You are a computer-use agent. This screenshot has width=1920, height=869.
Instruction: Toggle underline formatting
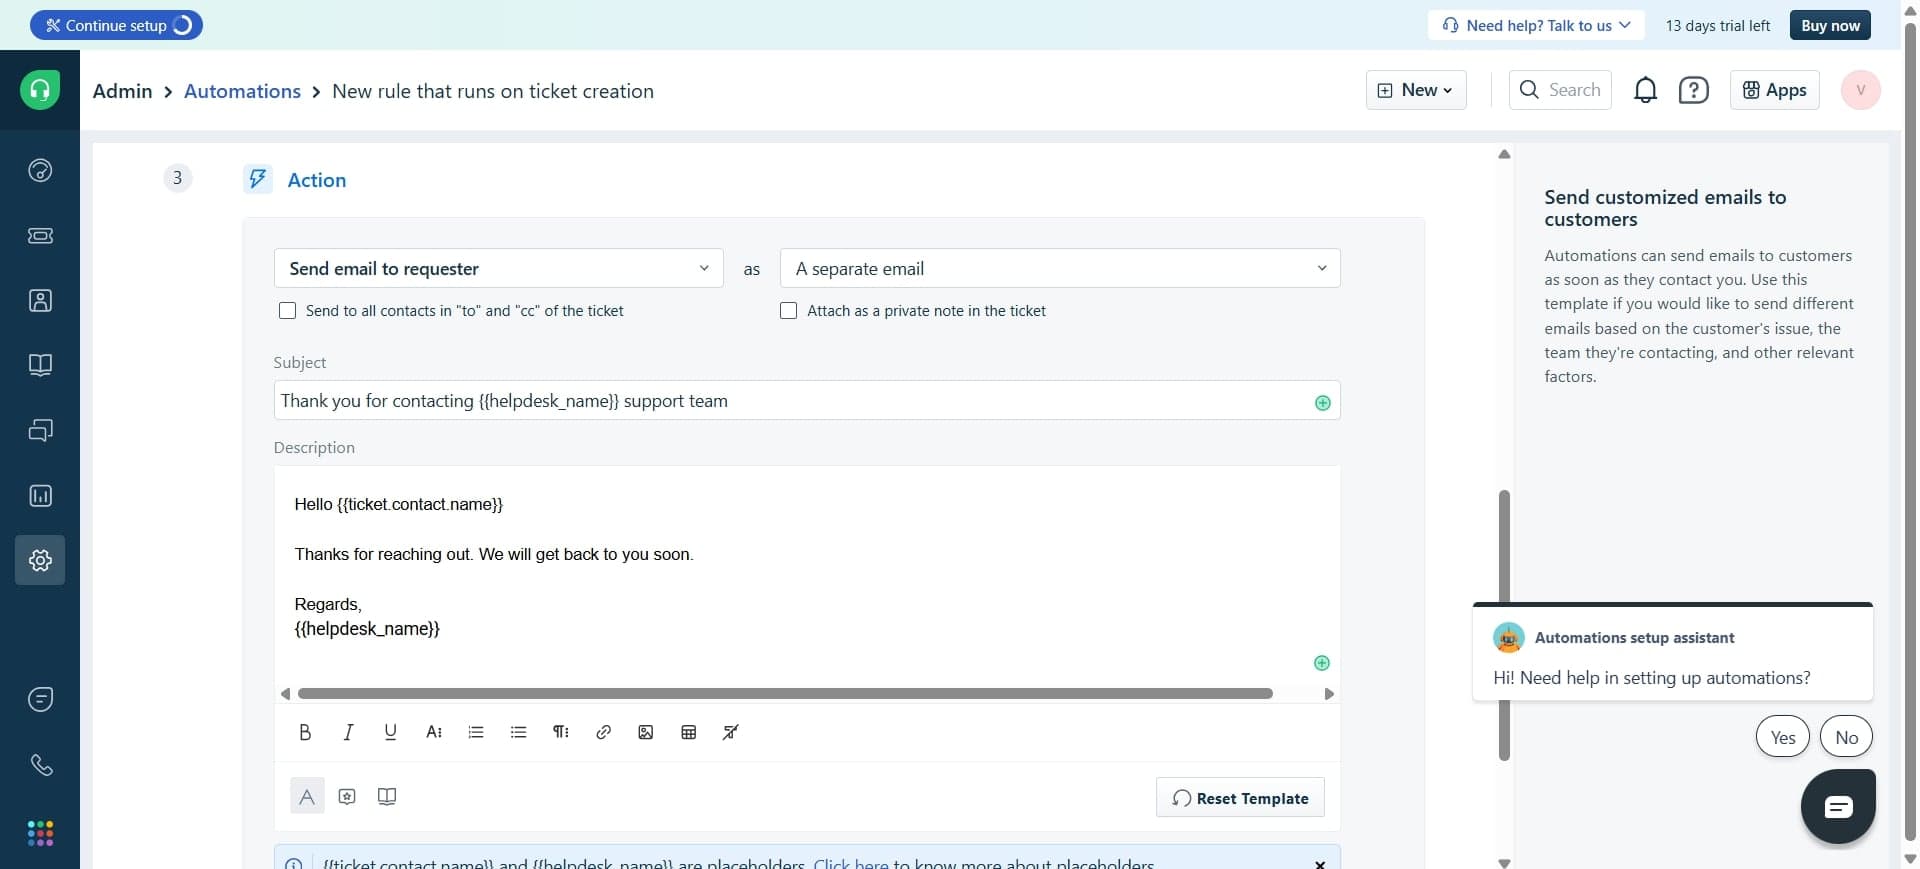390,732
